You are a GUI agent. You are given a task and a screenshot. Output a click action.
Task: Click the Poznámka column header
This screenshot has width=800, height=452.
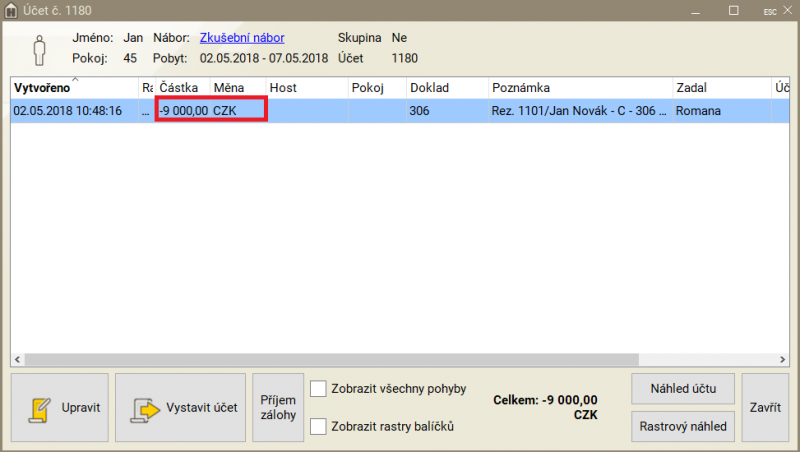coord(580,88)
